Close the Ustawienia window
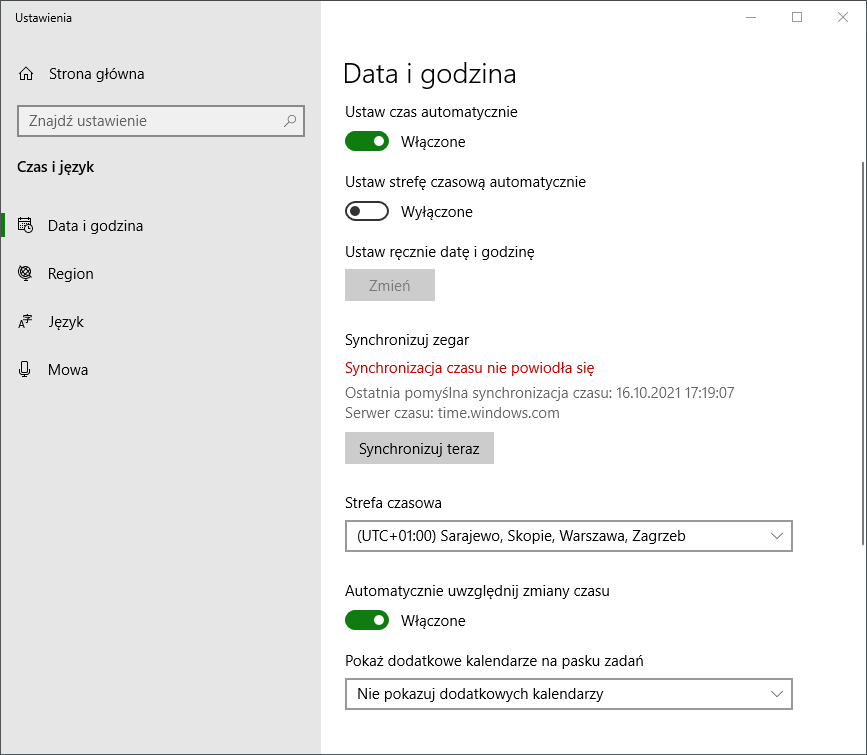 [843, 17]
